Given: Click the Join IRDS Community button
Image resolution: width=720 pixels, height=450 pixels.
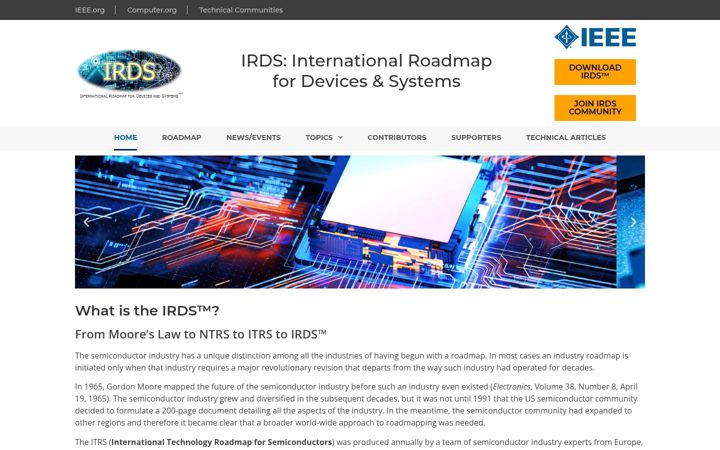Looking at the screenshot, I should (x=595, y=108).
